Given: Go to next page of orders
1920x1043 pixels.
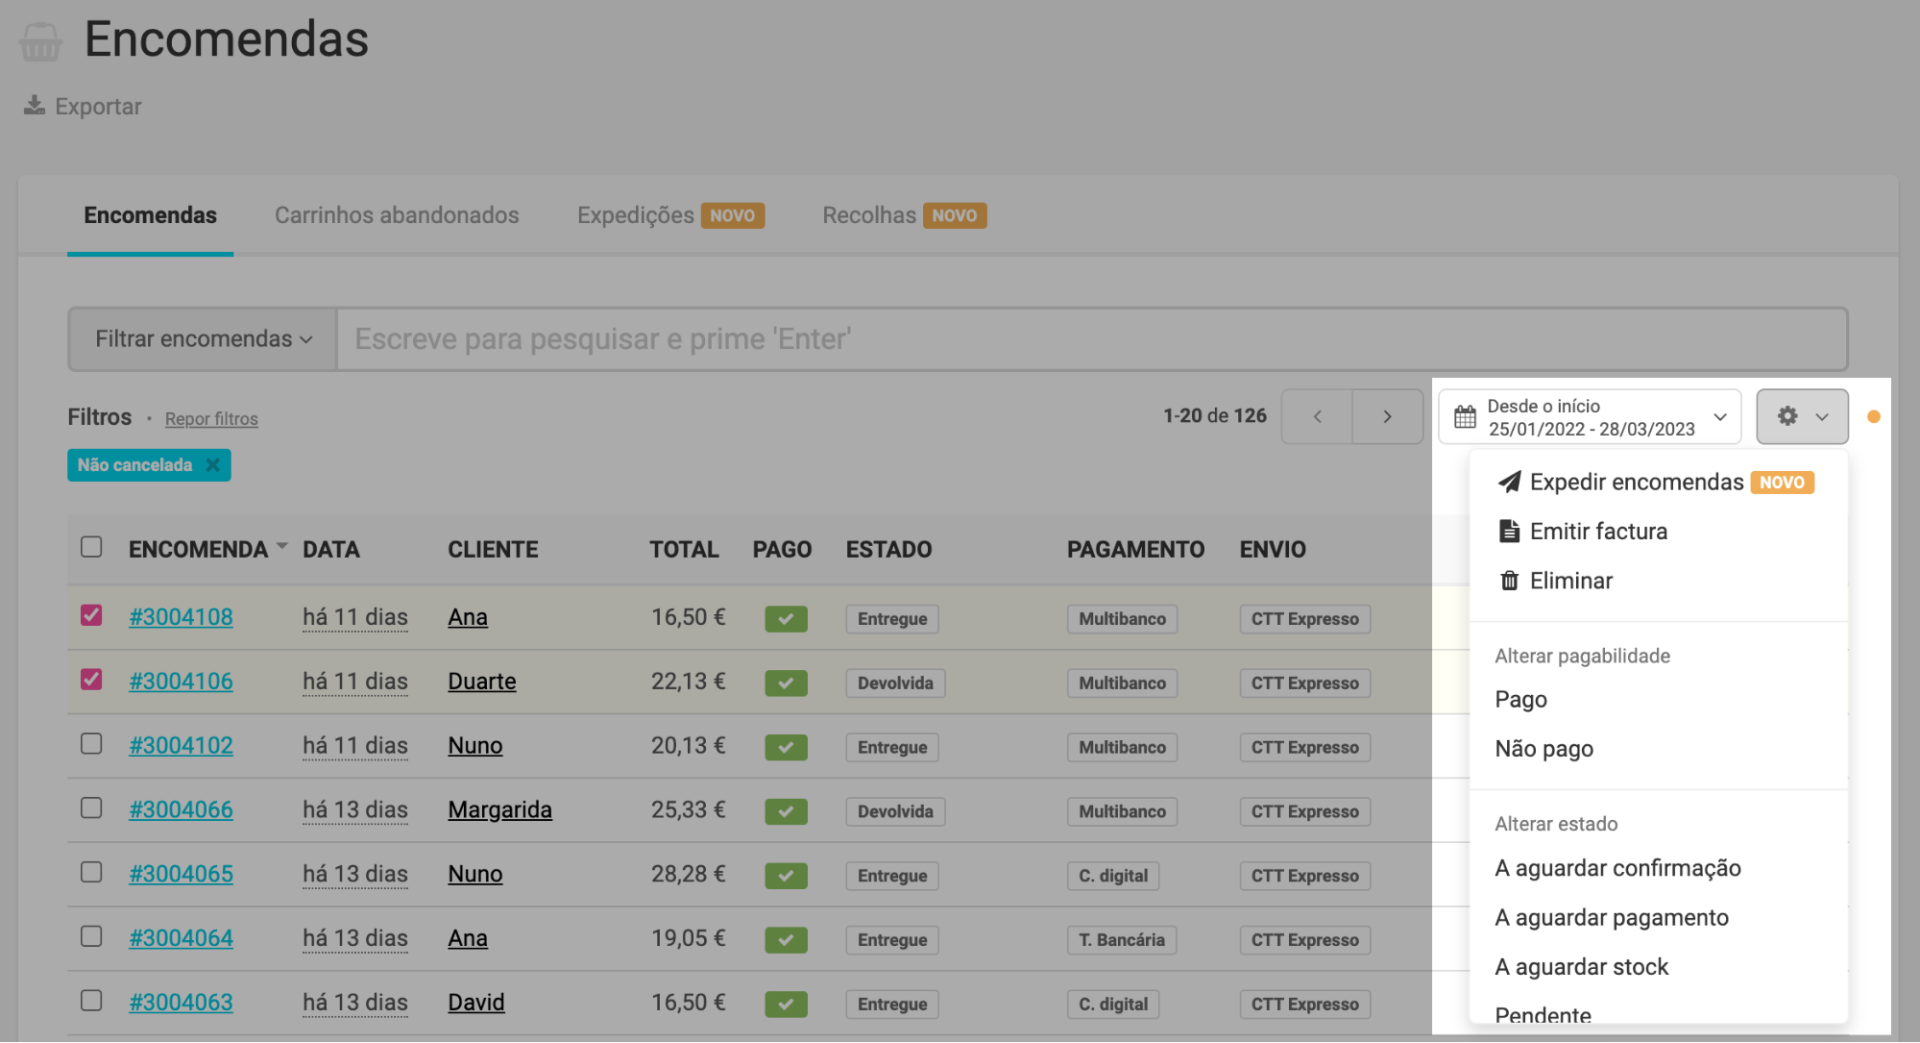Looking at the screenshot, I should coord(1387,417).
